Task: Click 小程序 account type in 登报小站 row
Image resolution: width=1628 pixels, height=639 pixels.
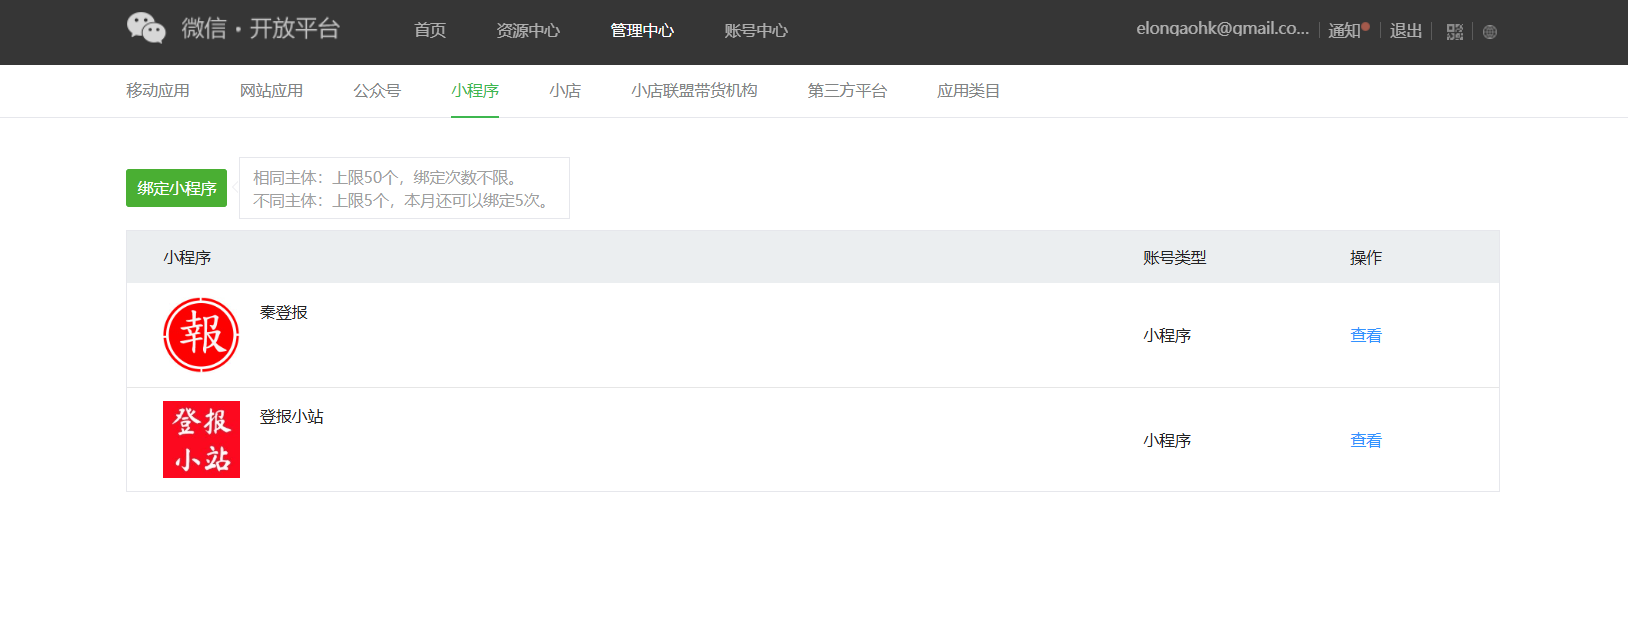Action: [x=1167, y=441]
